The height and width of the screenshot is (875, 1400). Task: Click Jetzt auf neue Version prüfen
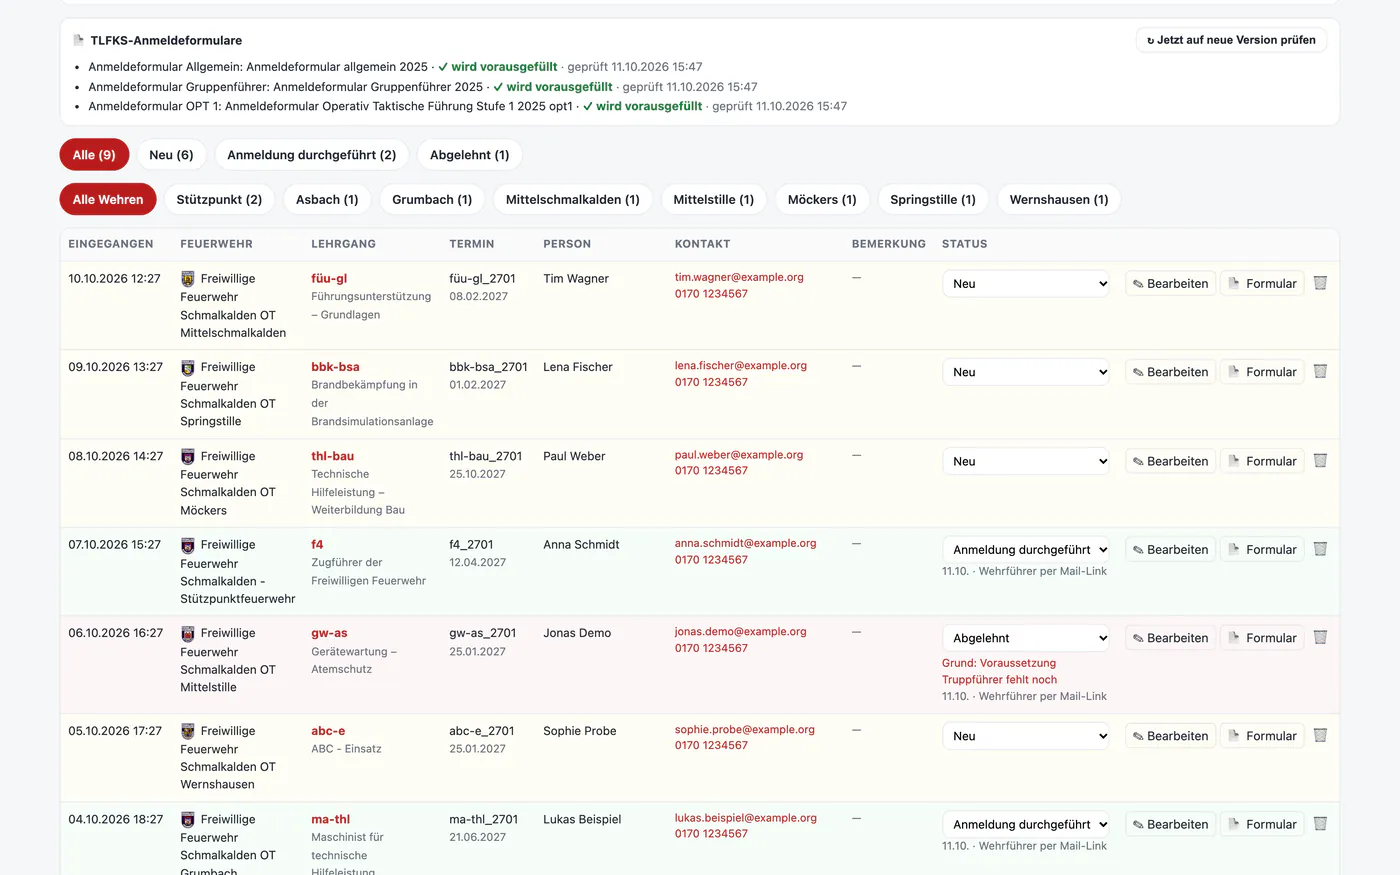[x=1231, y=40]
